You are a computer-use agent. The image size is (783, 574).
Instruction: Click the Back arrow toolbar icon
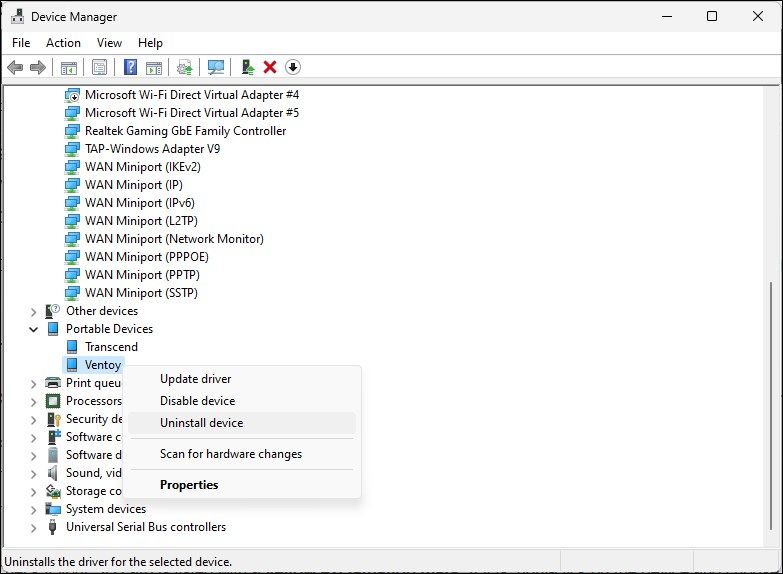[15, 67]
